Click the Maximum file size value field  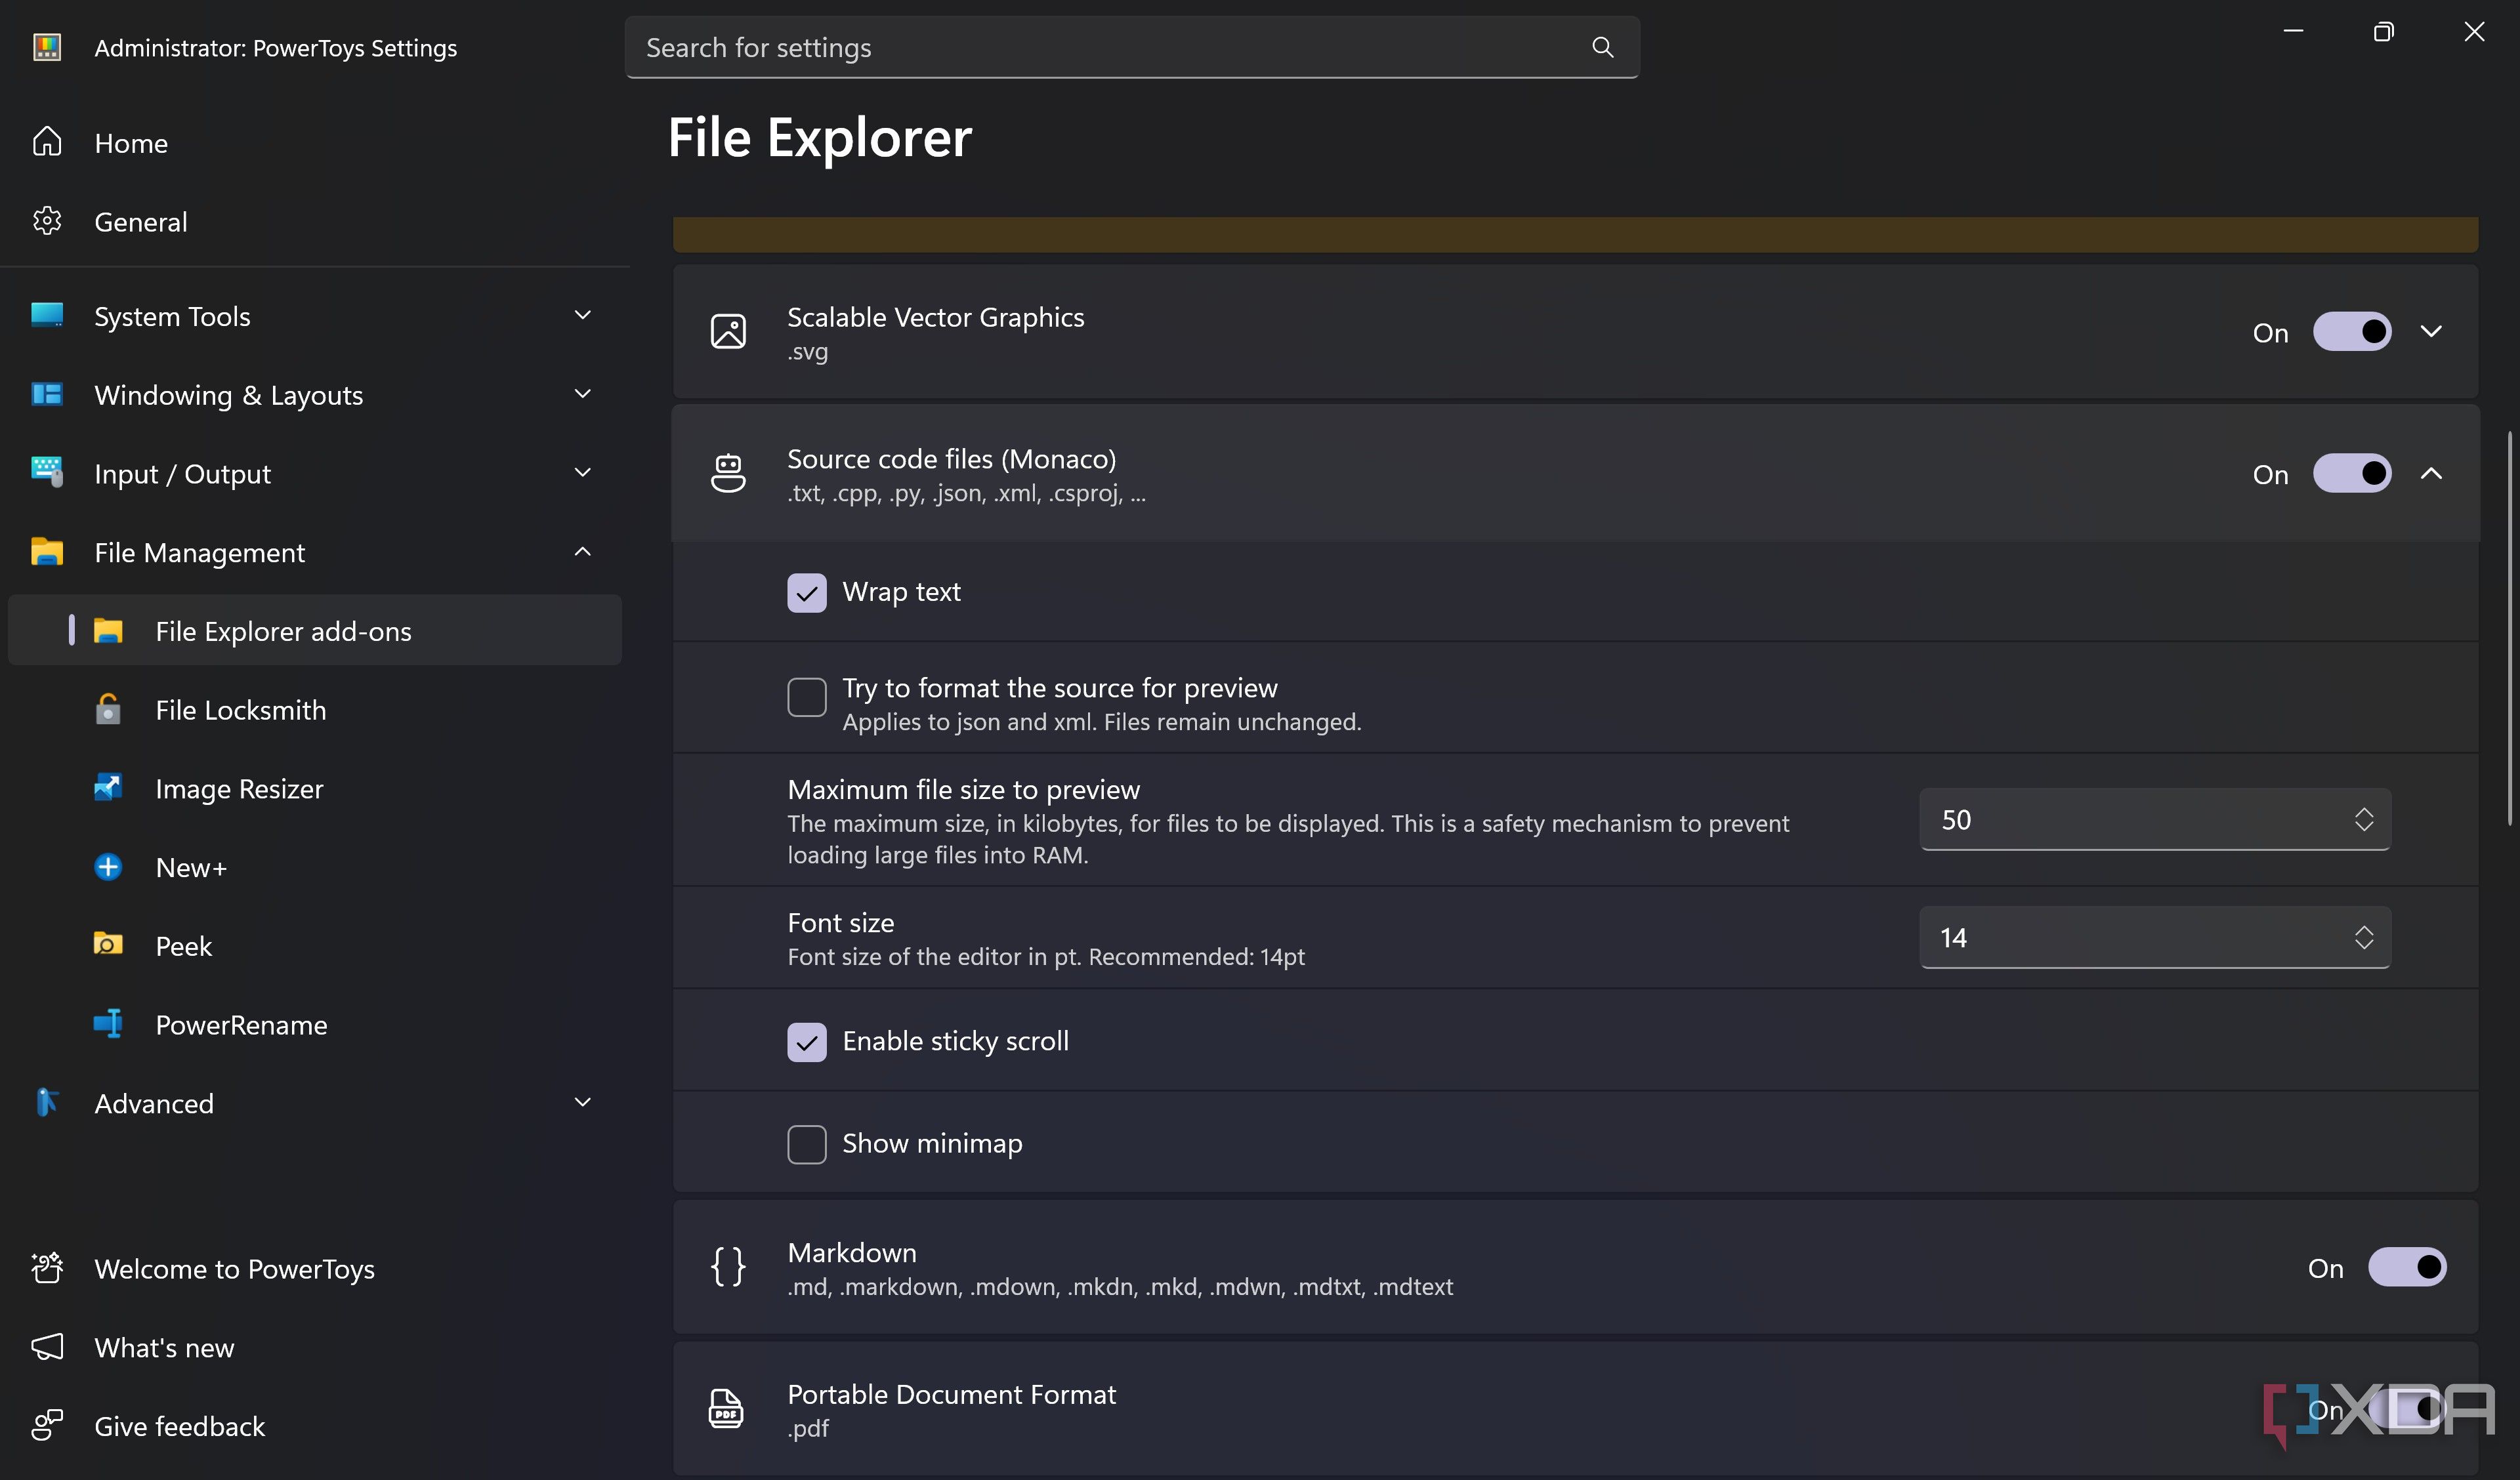click(x=2155, y=819)
